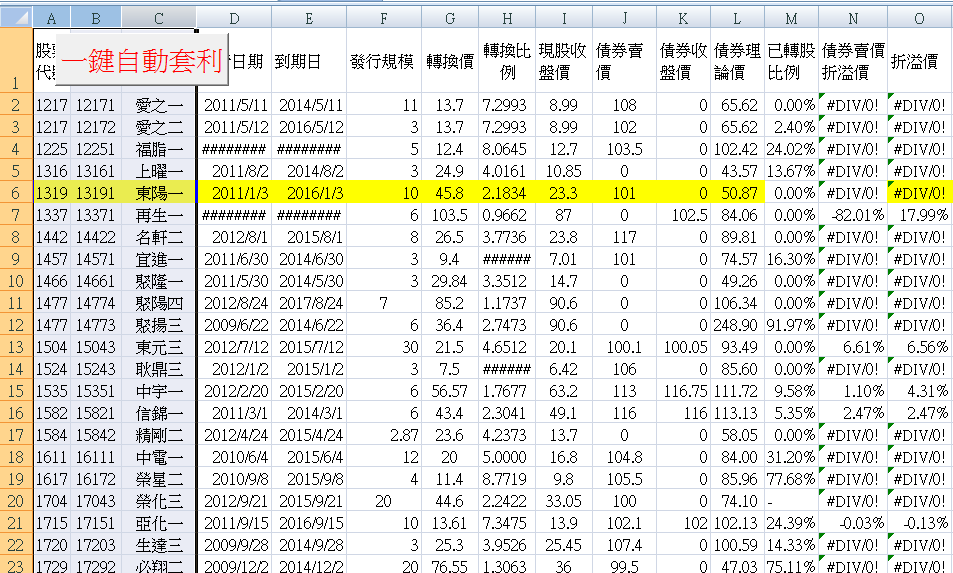Select row 6 header

16,192
